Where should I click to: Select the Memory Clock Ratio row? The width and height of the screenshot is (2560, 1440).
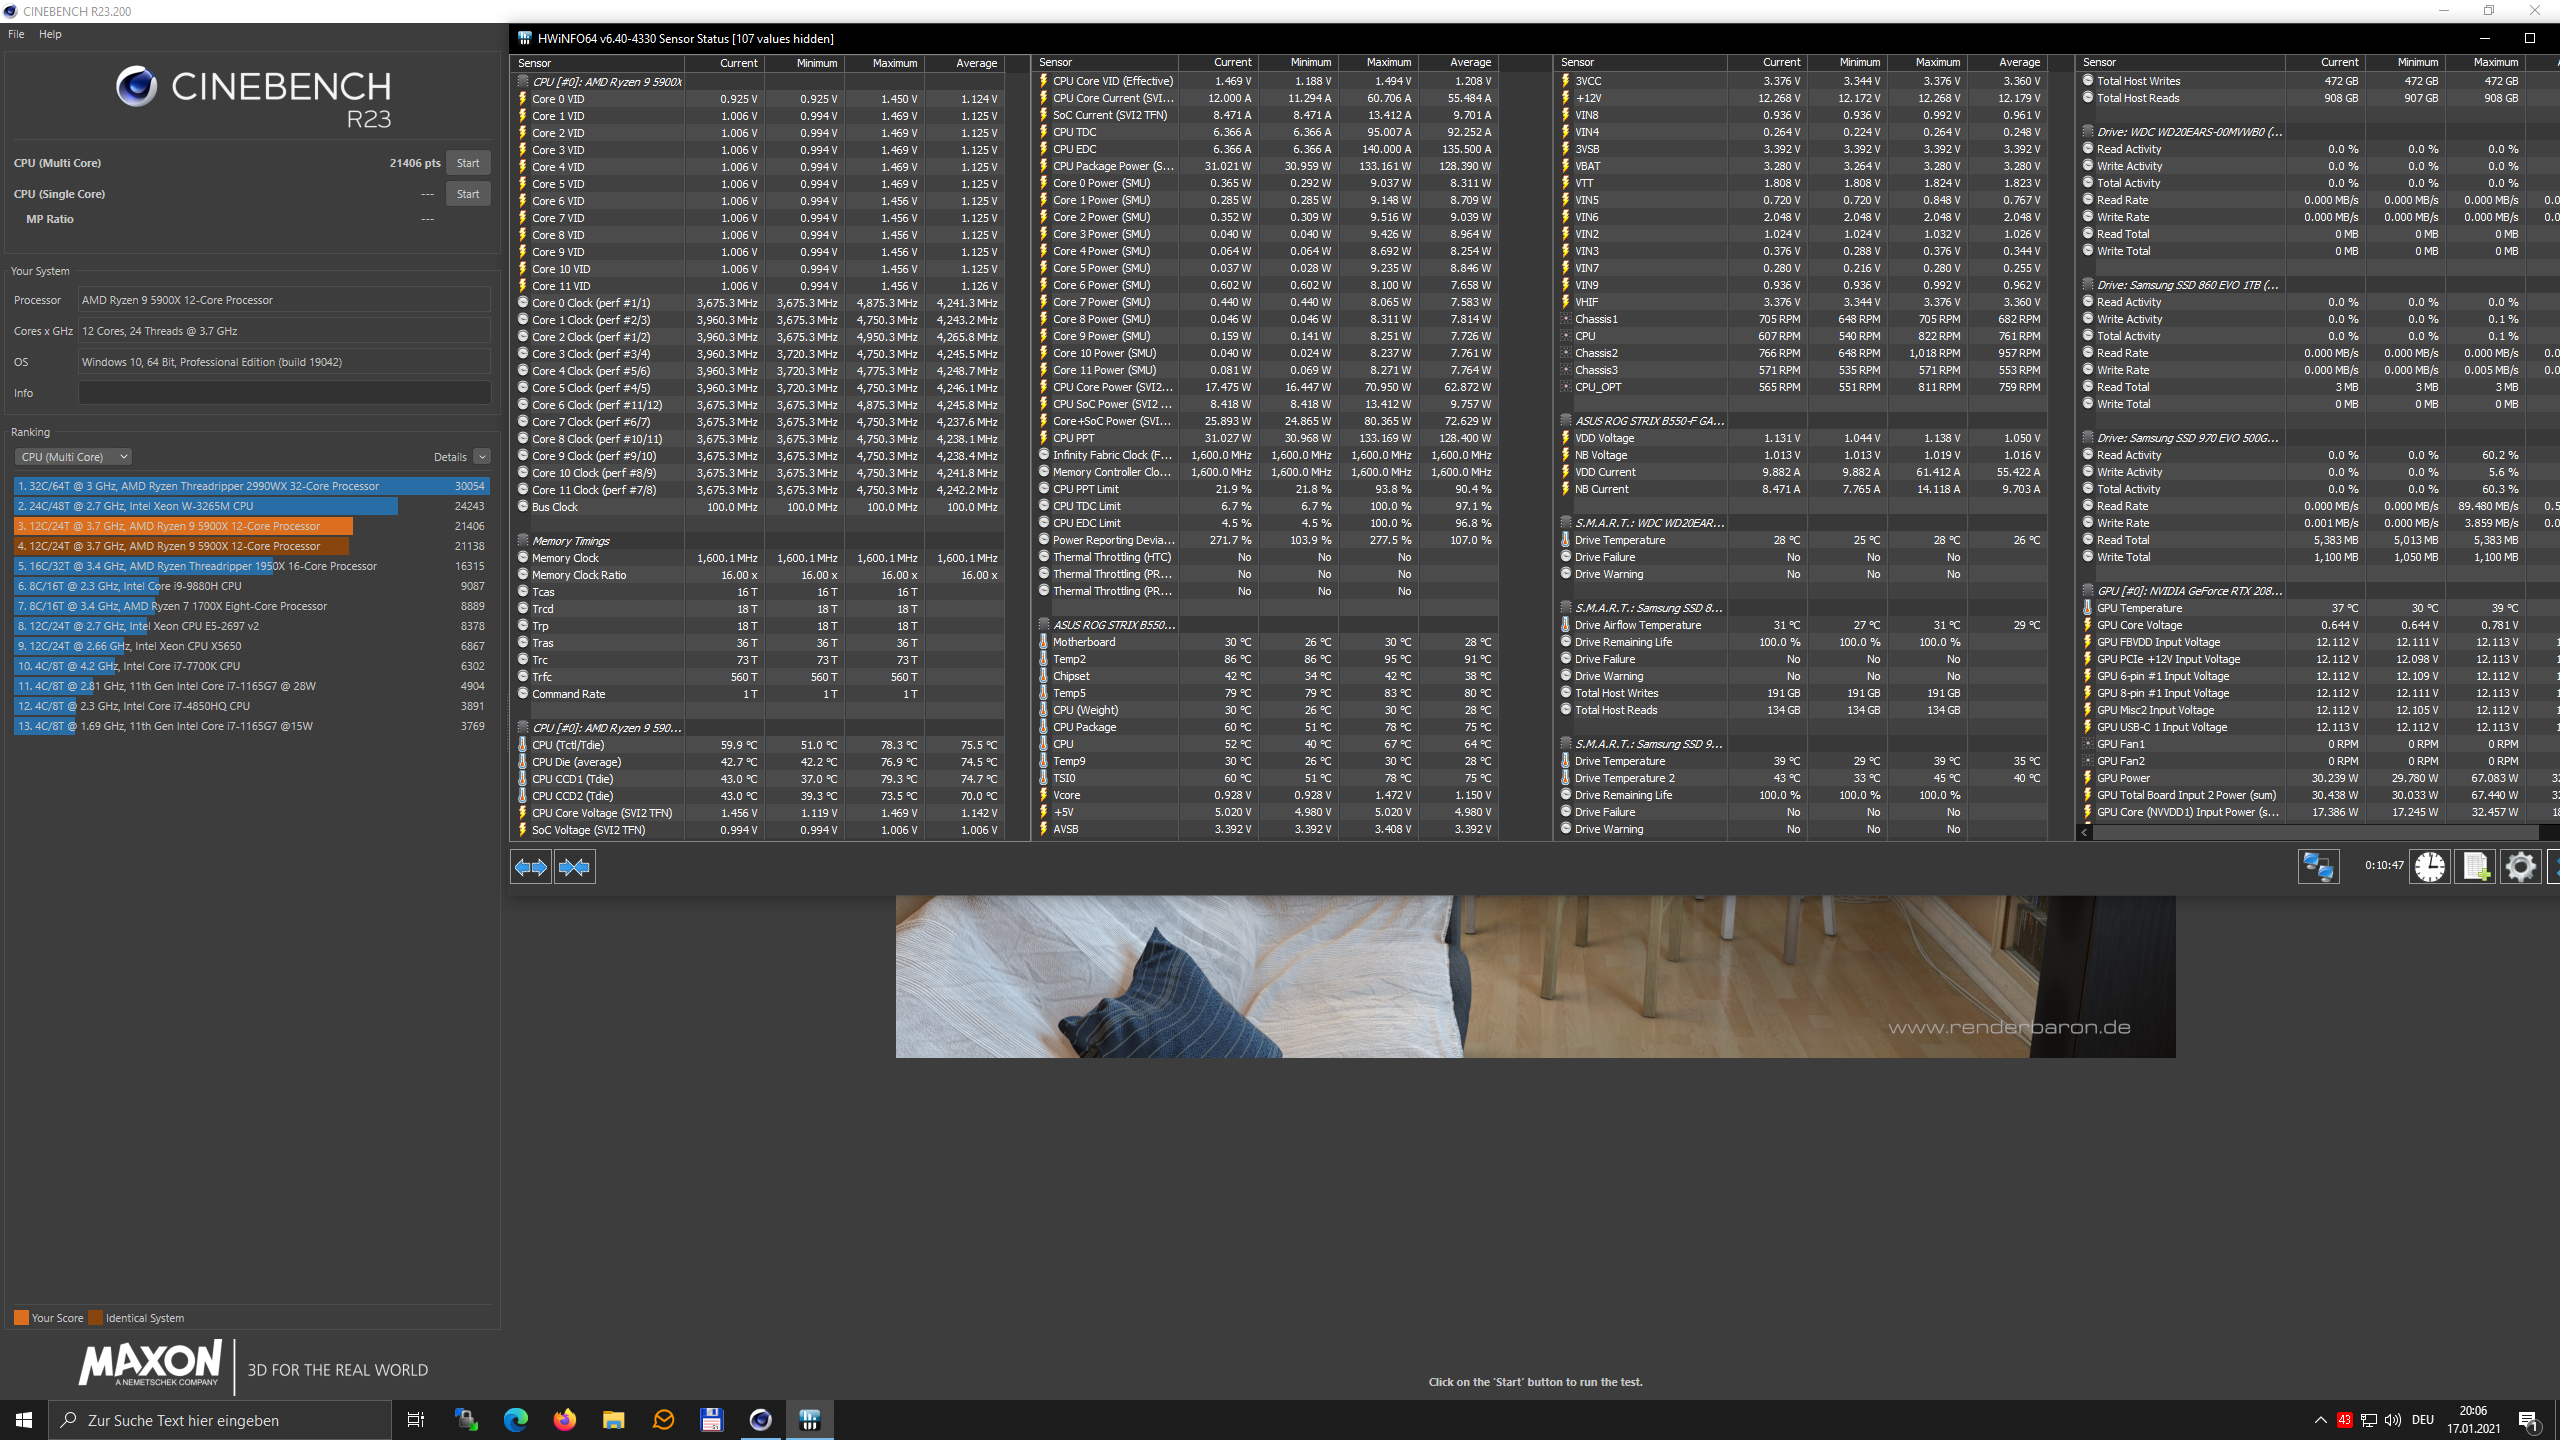point(758,575)
